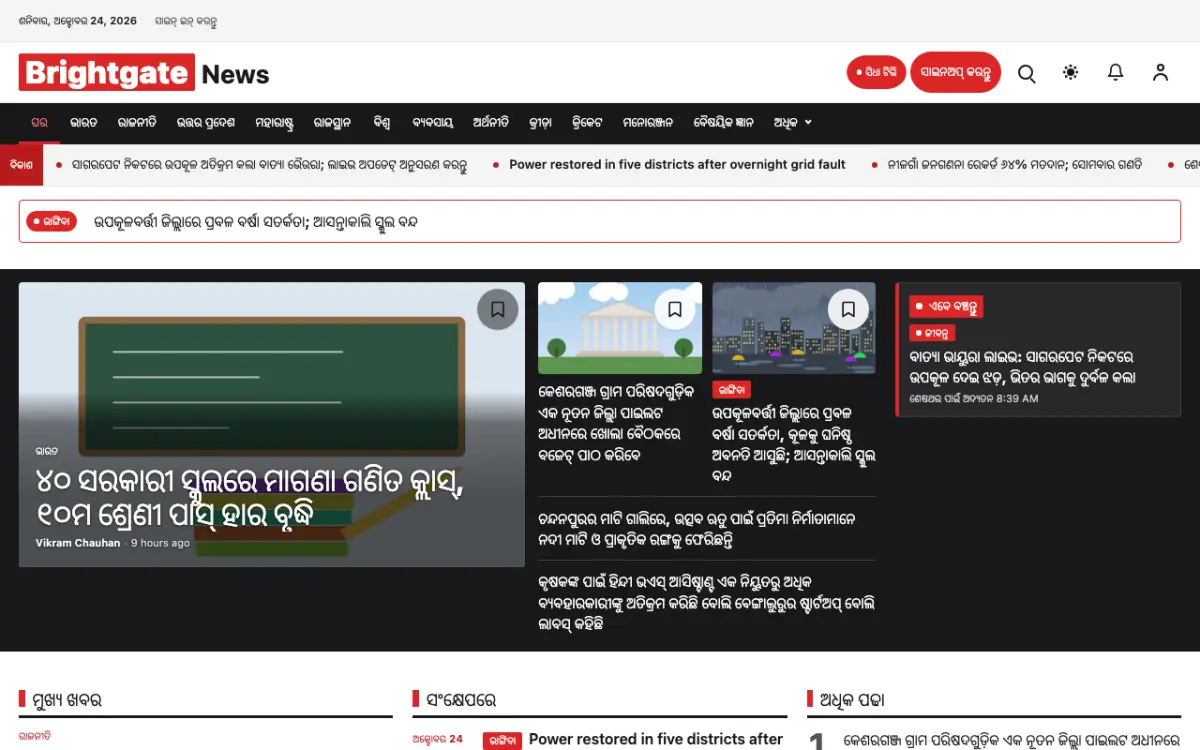Click the '9 hours ago' timestamp
This screenshot has width=1200, height=750.
[x=160, y=543]
